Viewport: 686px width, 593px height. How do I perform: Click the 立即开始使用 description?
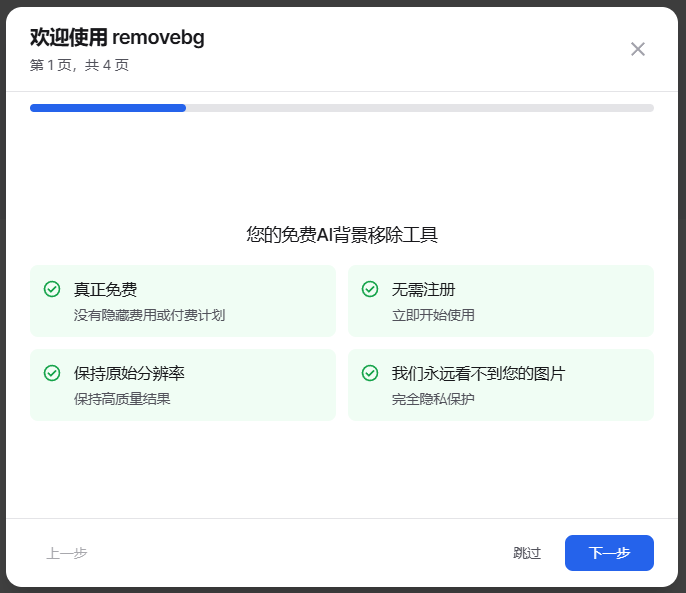[433, 315]
